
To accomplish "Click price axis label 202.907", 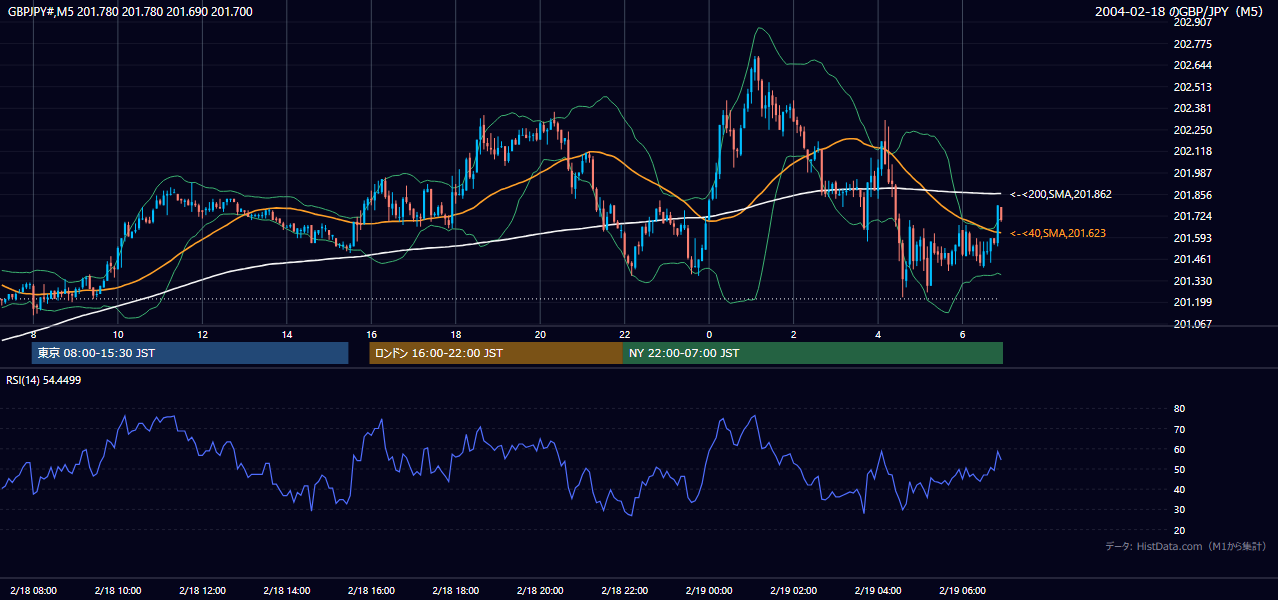I will pos(1192,22).
